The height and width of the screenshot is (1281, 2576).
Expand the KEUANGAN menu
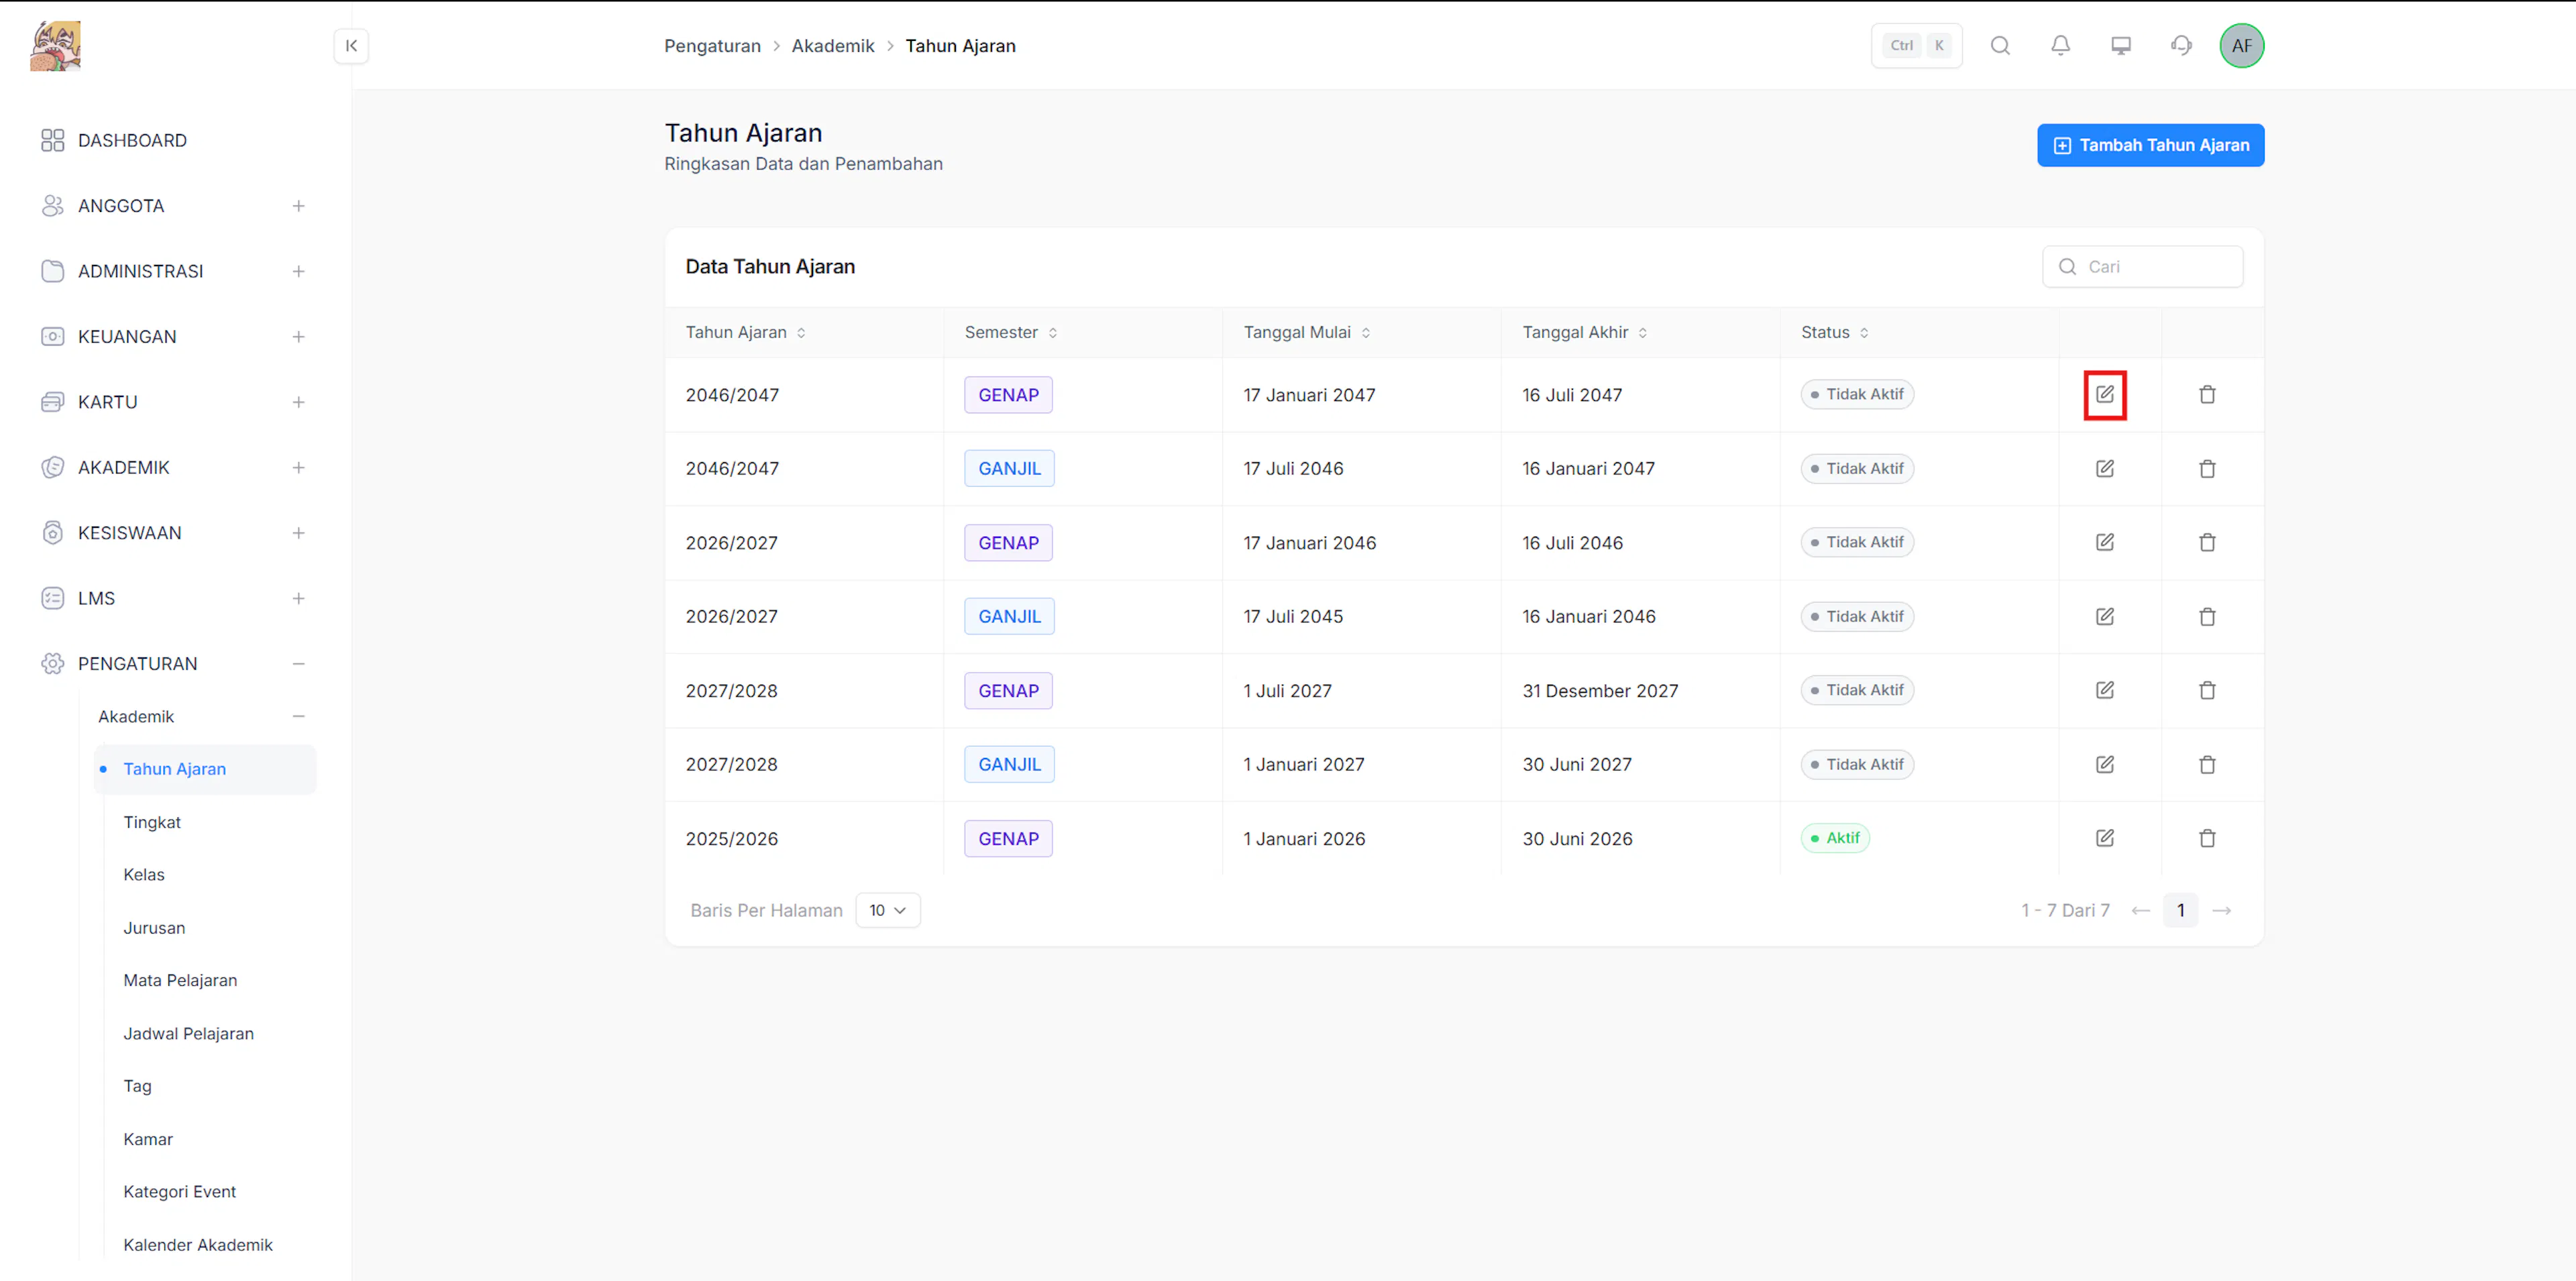click(298, 337)
